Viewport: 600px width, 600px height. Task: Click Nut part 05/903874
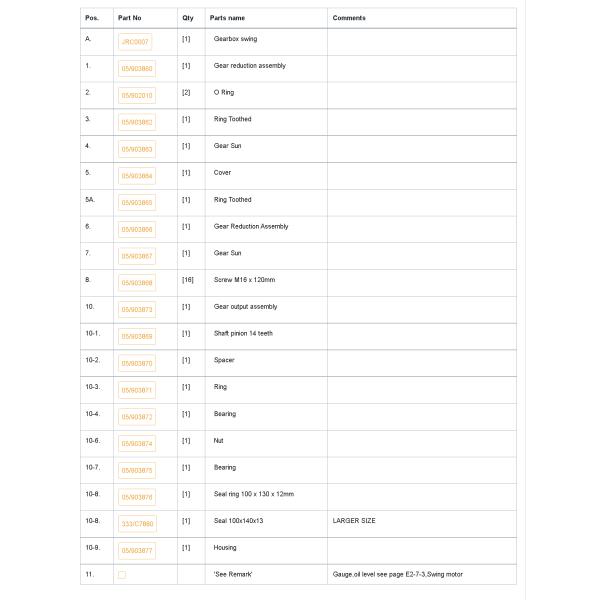[x=137, y=444]
